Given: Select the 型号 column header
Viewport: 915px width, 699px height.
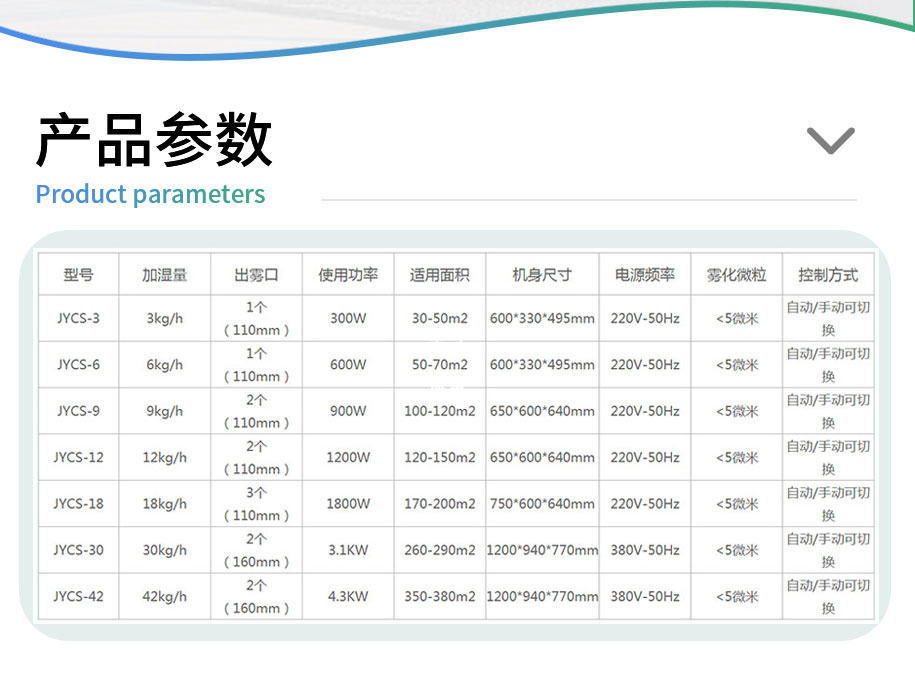Looking at the screenshot, I should [78, 273].
